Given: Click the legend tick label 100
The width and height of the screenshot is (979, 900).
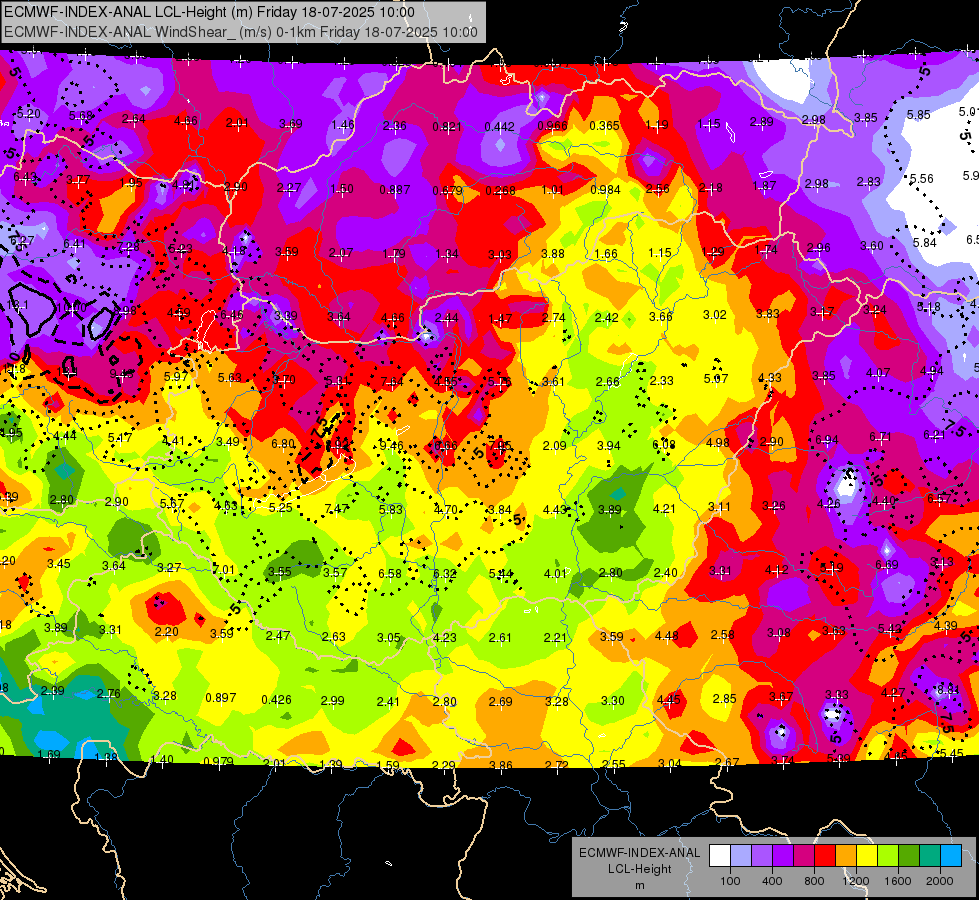Looking at the screenshot, I should [730, 881].
